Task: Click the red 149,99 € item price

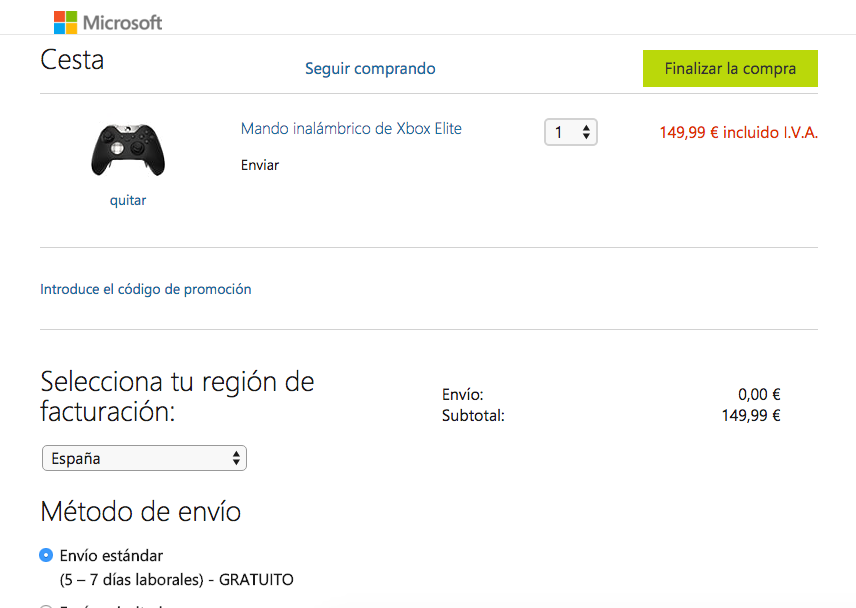Action: [738, 132]
